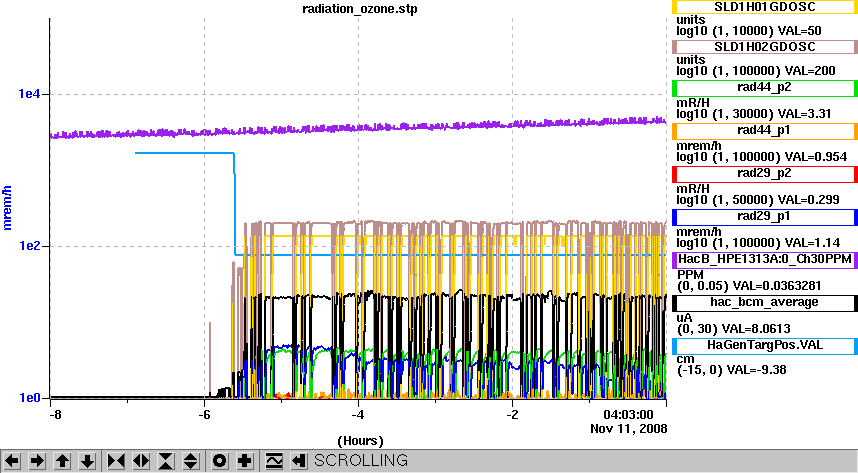Click the SCROLLING status text
This screenshot has height=473, width=858.
click(361, 460)
